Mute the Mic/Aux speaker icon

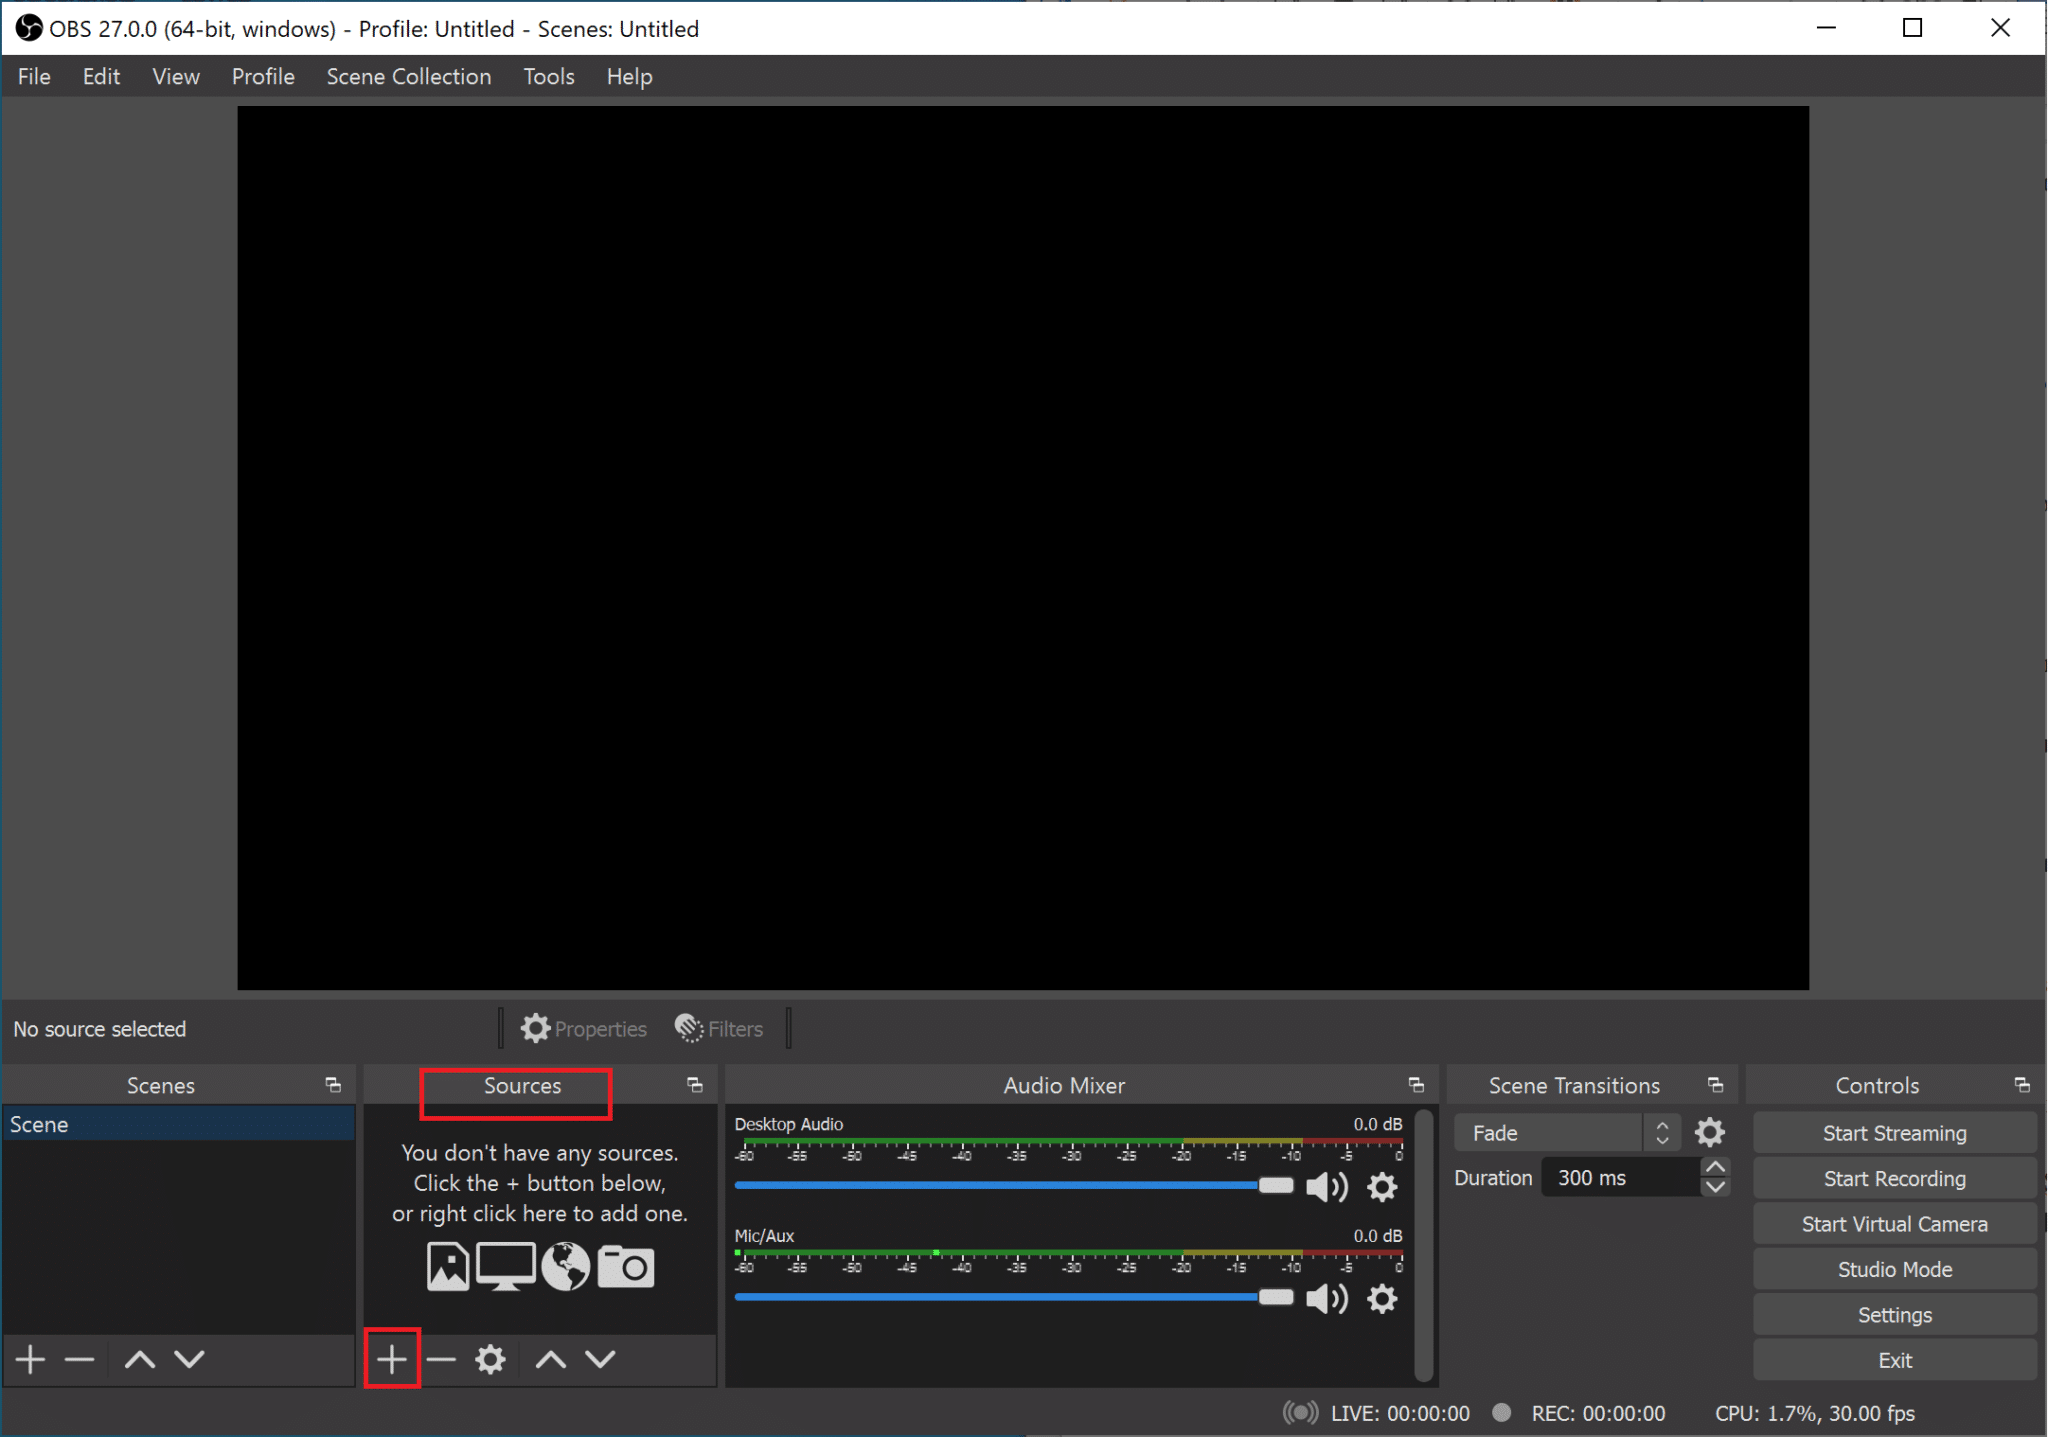(1326, 1298)
